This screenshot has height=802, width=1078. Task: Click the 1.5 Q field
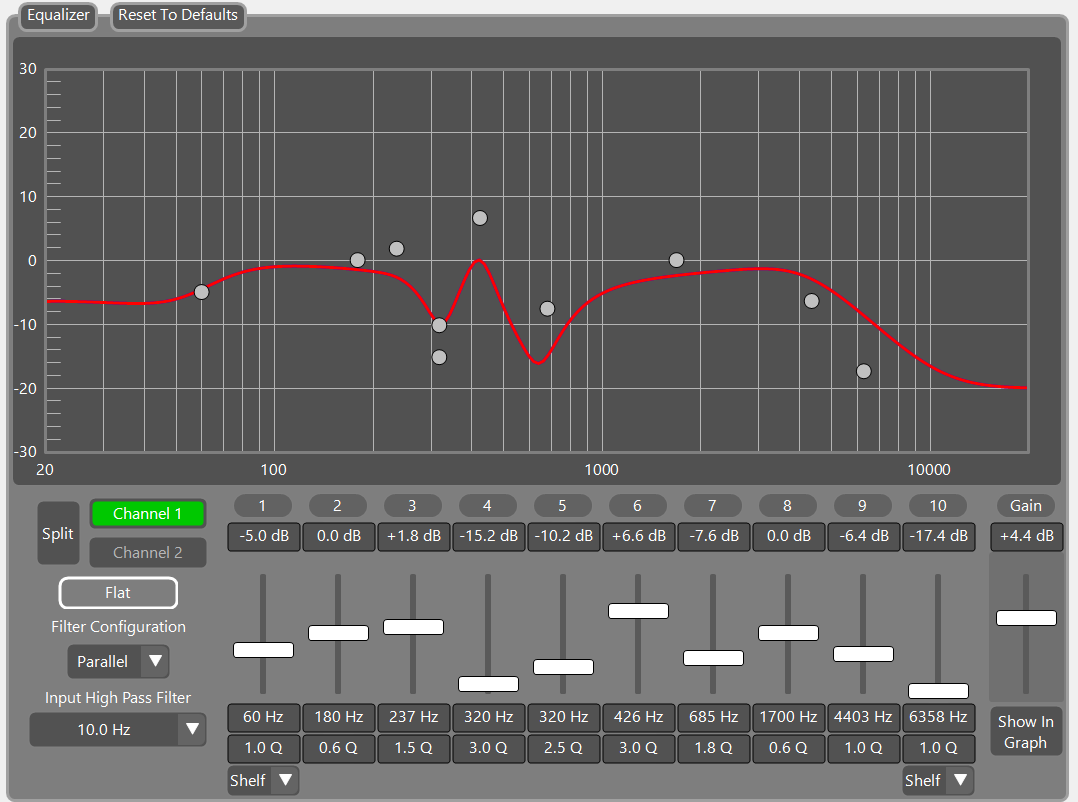coord(414,748)
